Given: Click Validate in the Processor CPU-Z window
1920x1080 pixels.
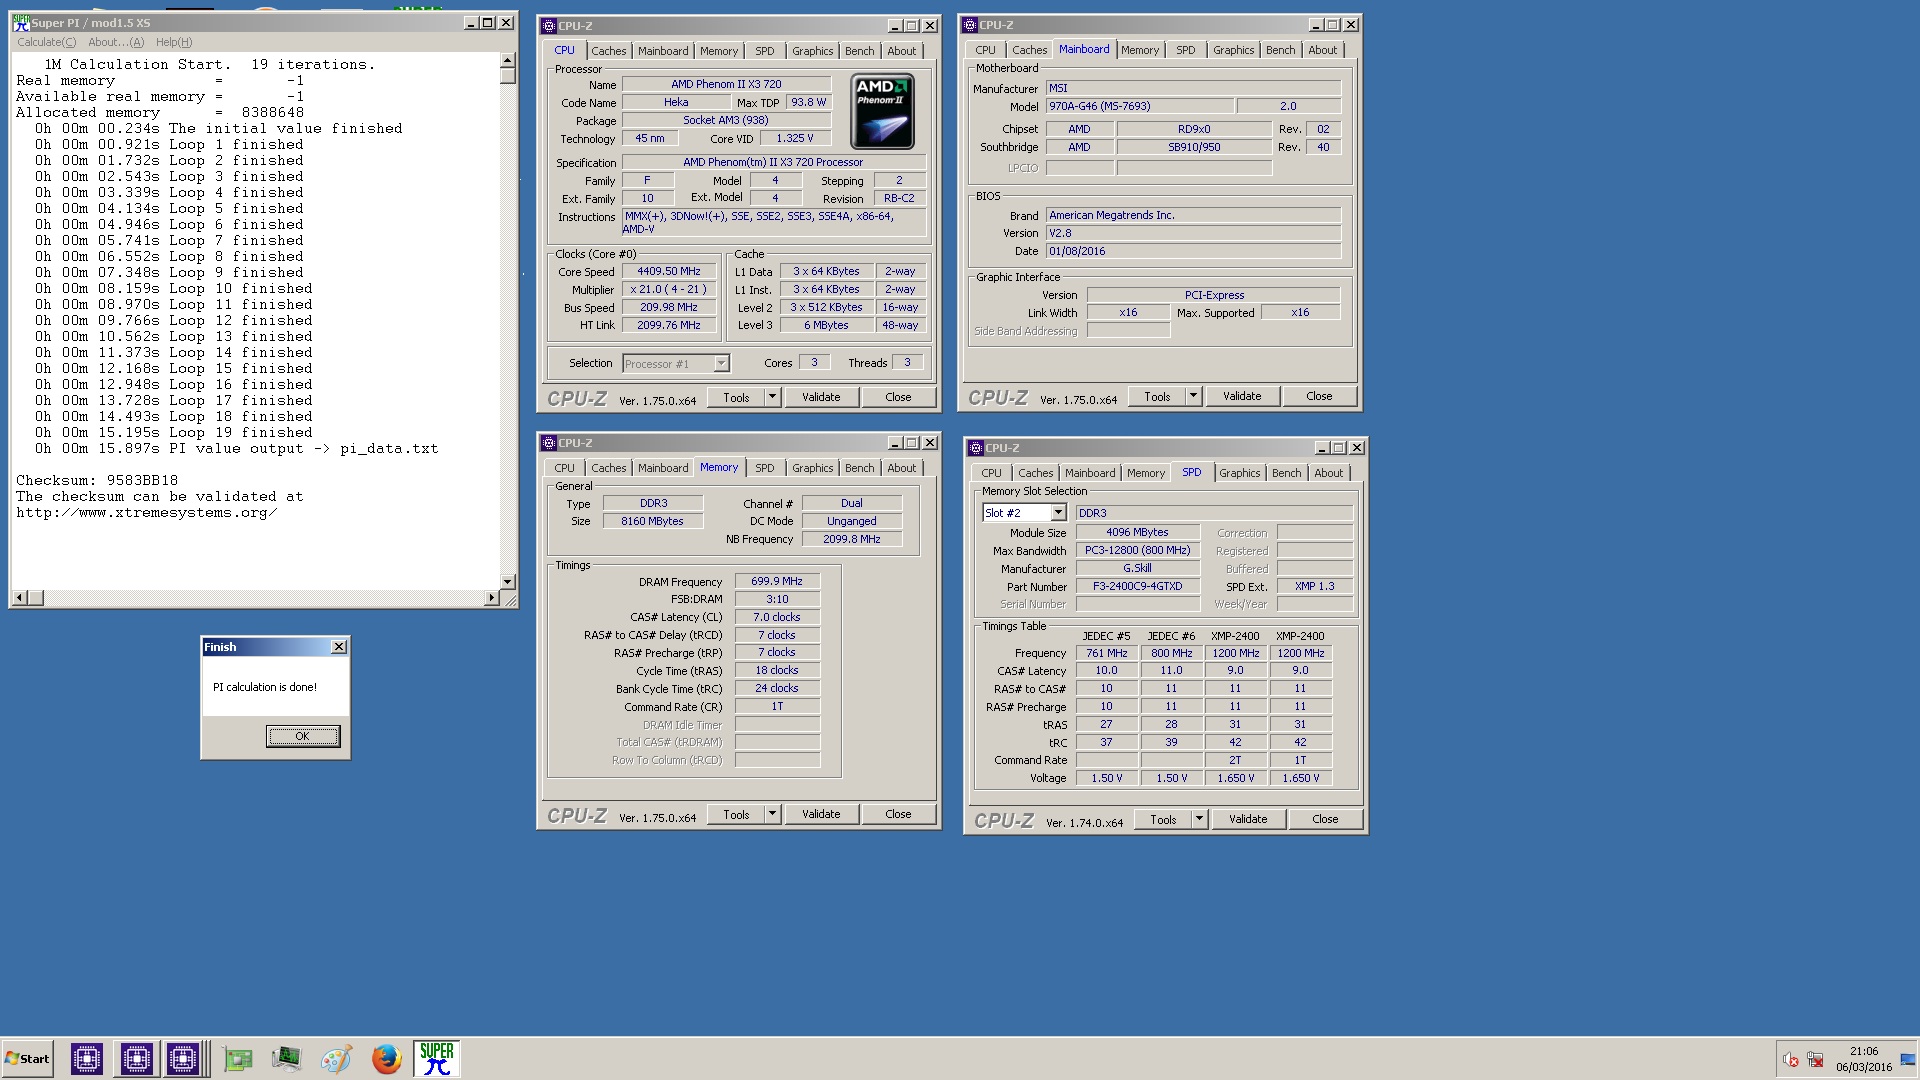Looking at the screenshot, I should click(821, 398).
